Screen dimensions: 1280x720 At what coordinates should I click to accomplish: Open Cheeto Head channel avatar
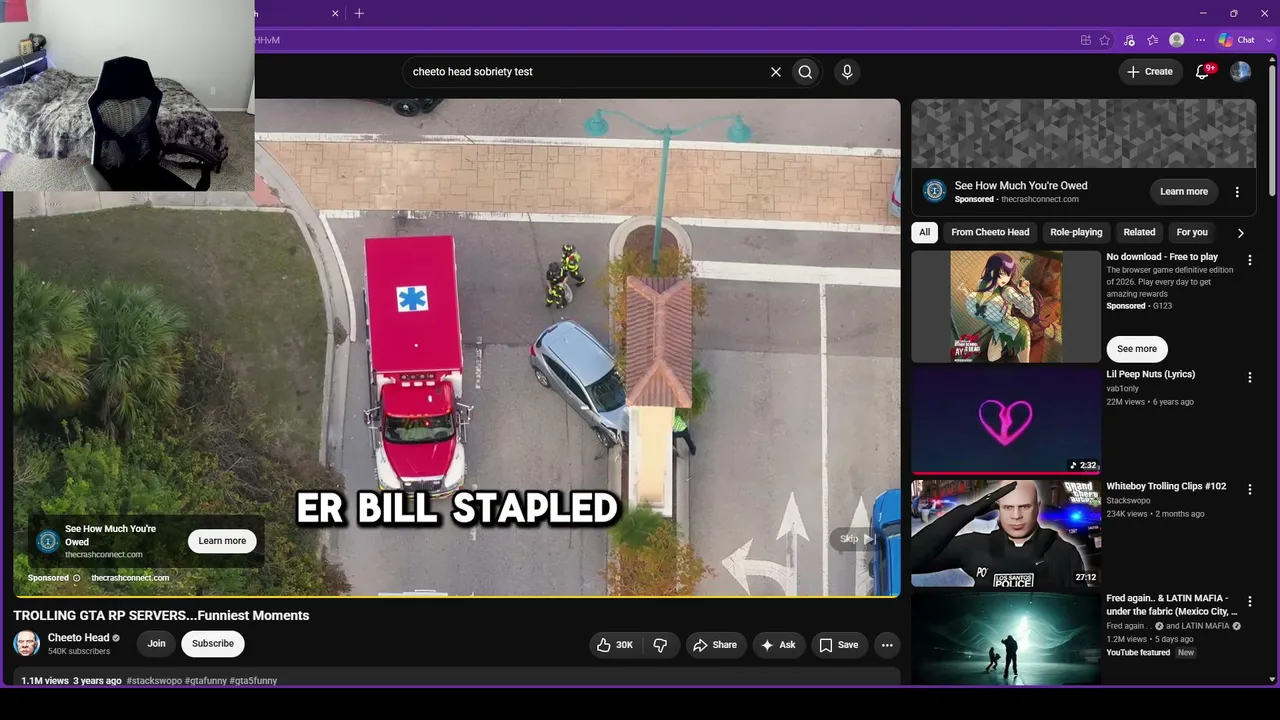26,643
